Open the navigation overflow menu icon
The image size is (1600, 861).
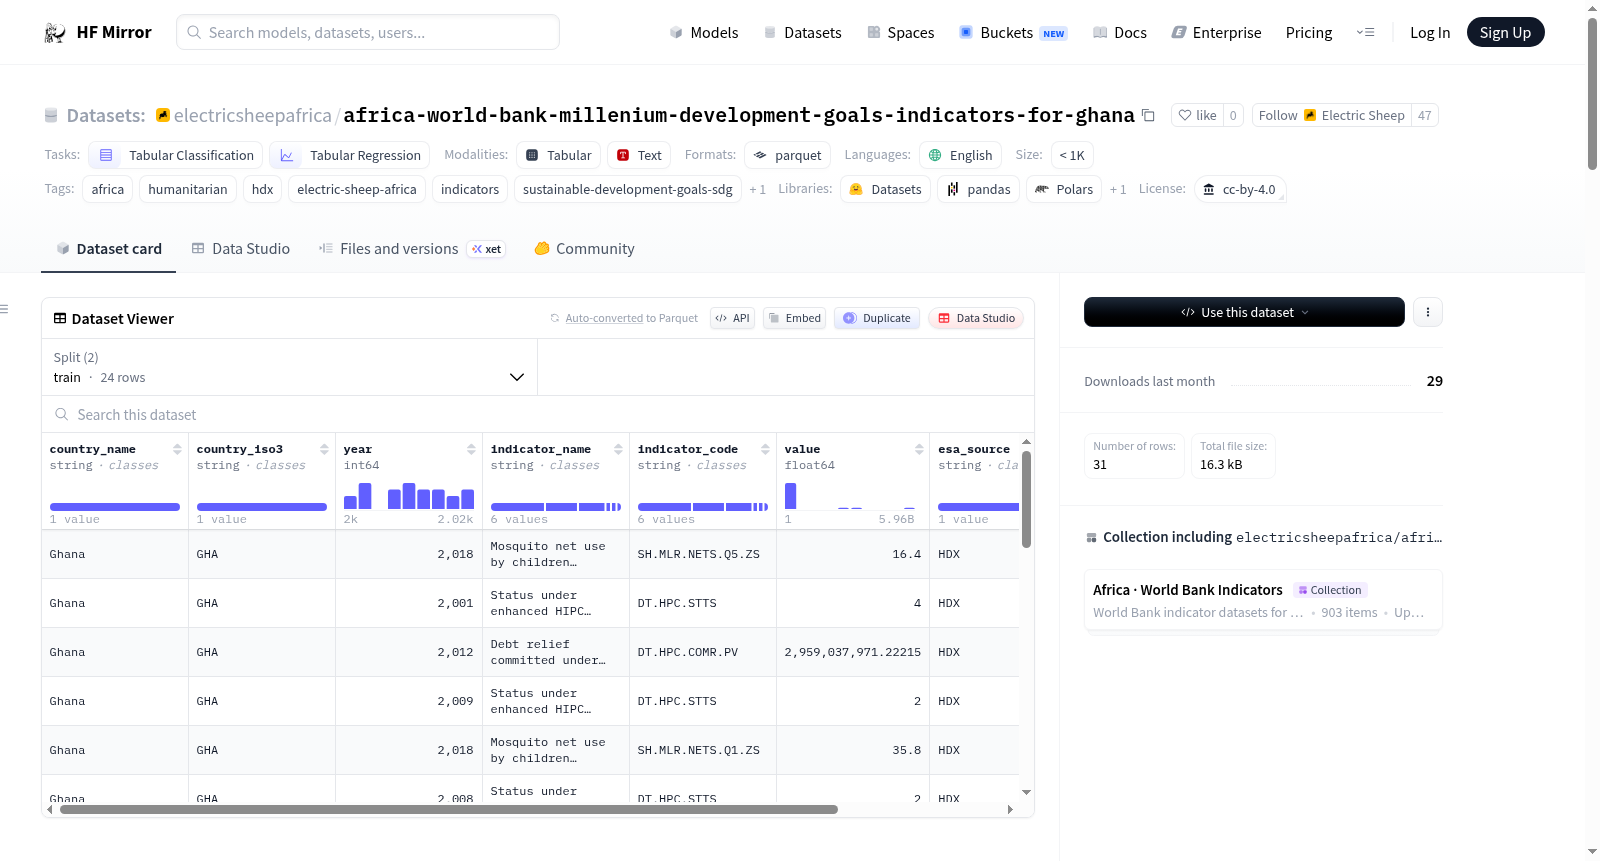tap(1365, 33)
